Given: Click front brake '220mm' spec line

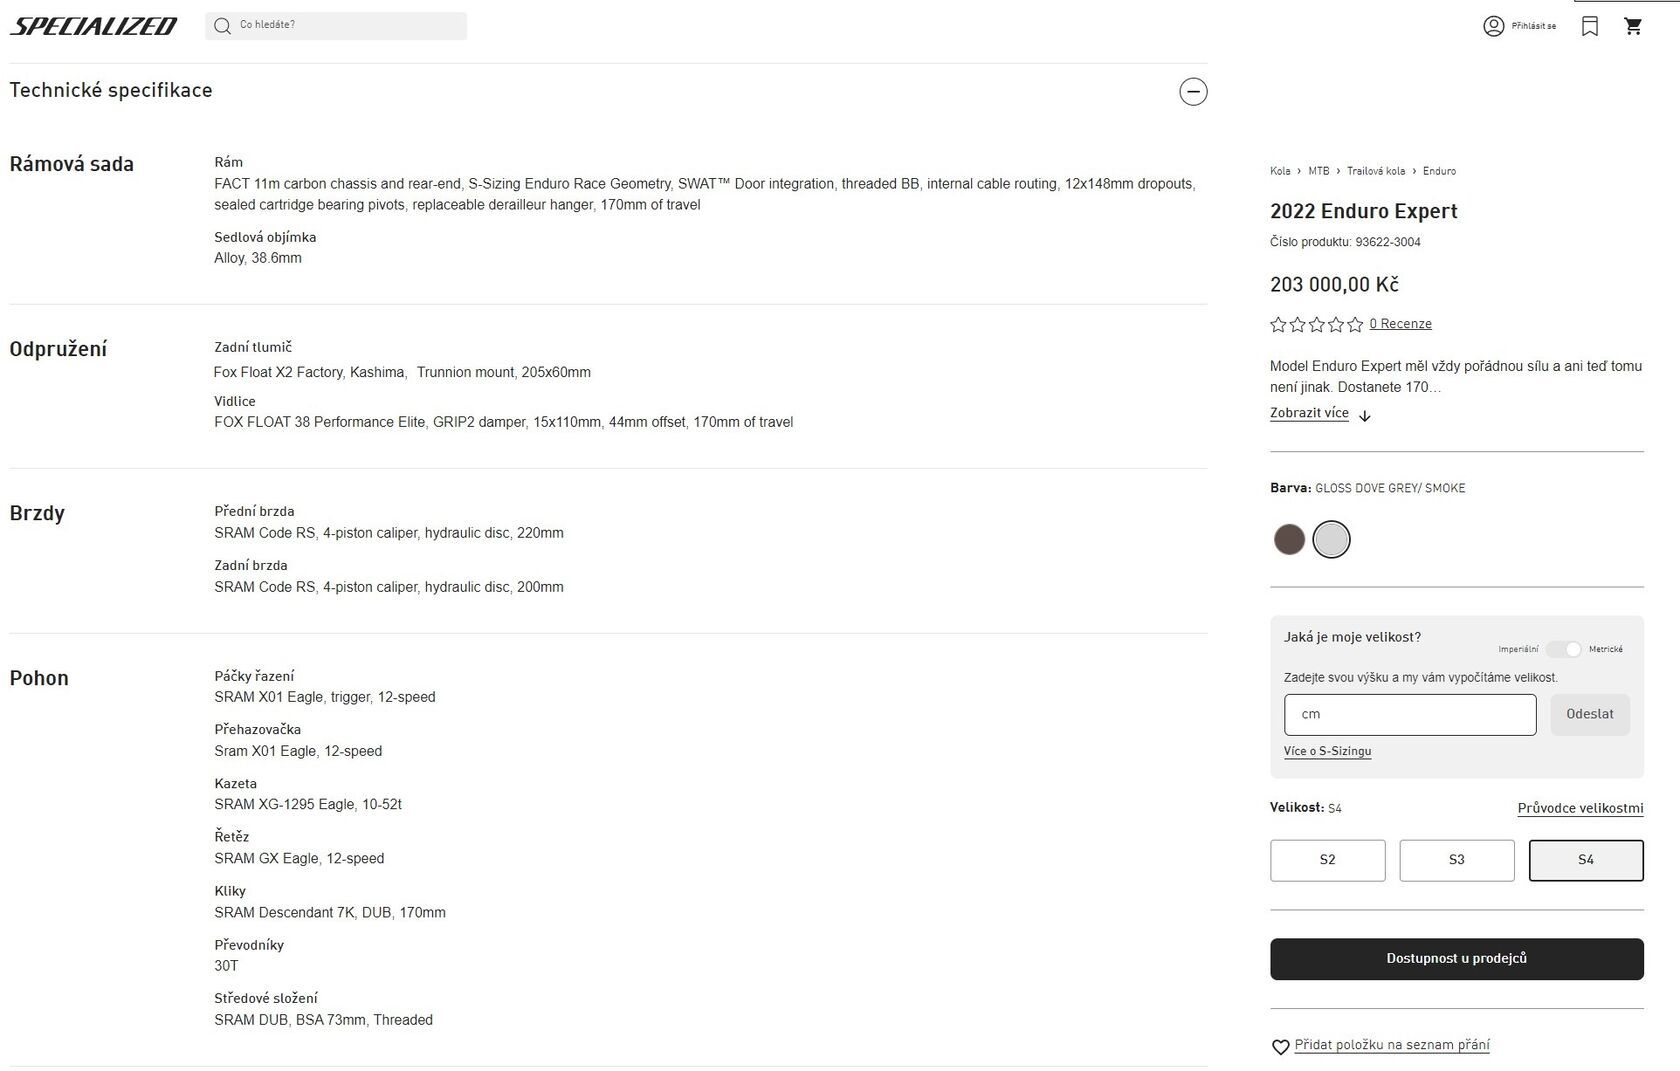Looking at the screenshot, I should tap(389, 533).
